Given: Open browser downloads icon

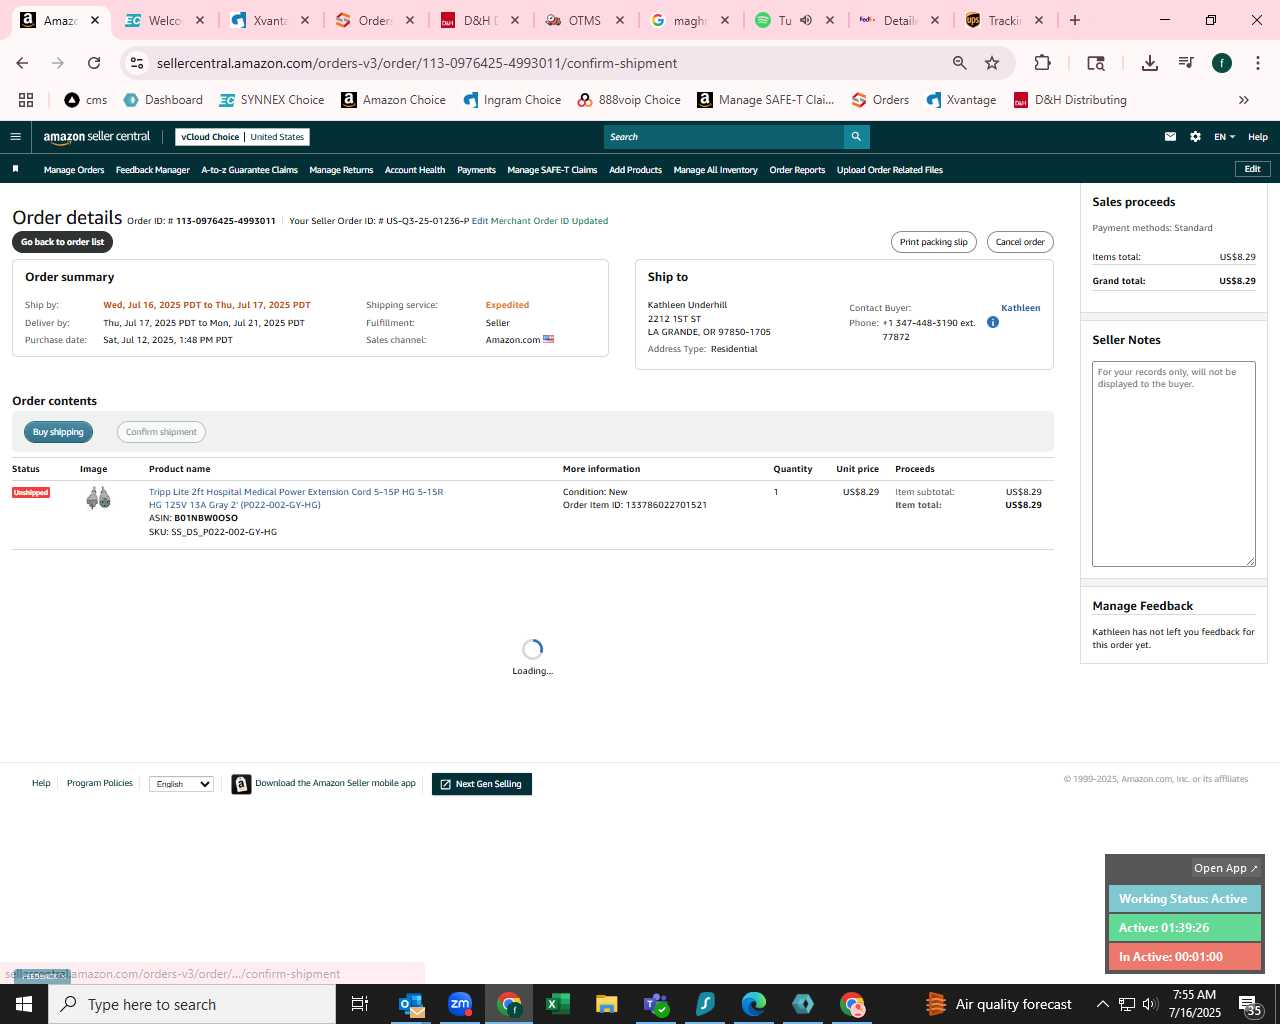Looking at the screenshot, I should [1150, 63].
